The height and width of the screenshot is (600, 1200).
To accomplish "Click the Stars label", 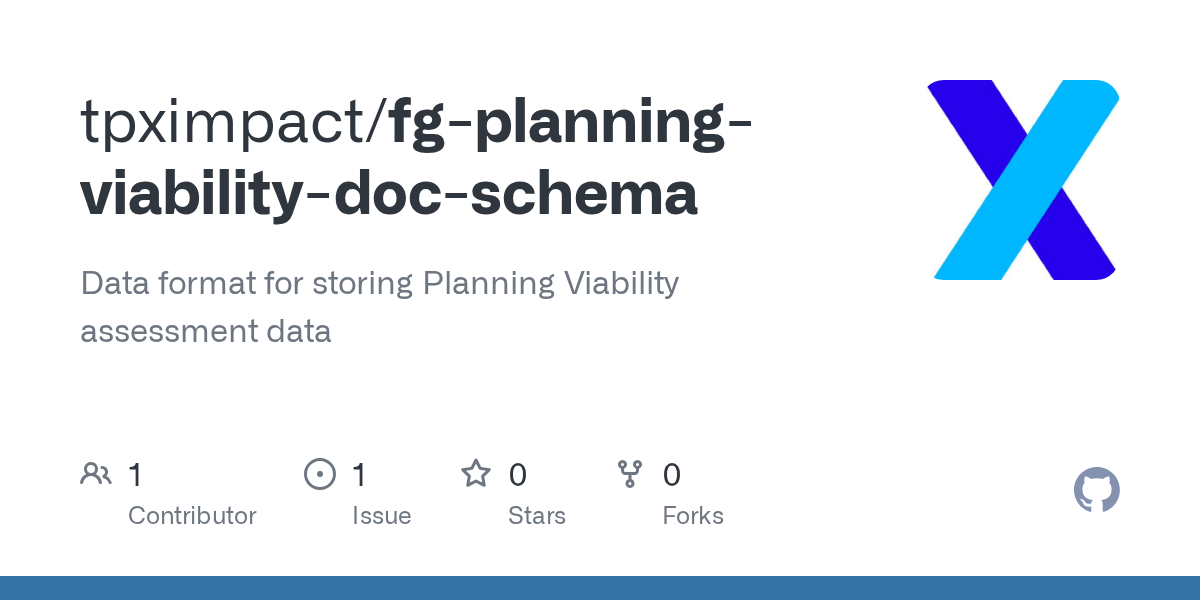I will pos(537,516).
